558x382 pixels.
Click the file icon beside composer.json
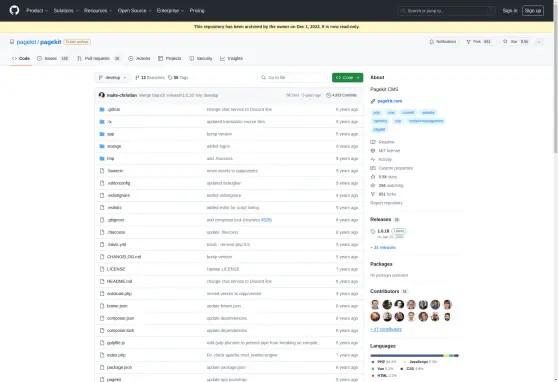pyautogui.click(x=102, y=318)
